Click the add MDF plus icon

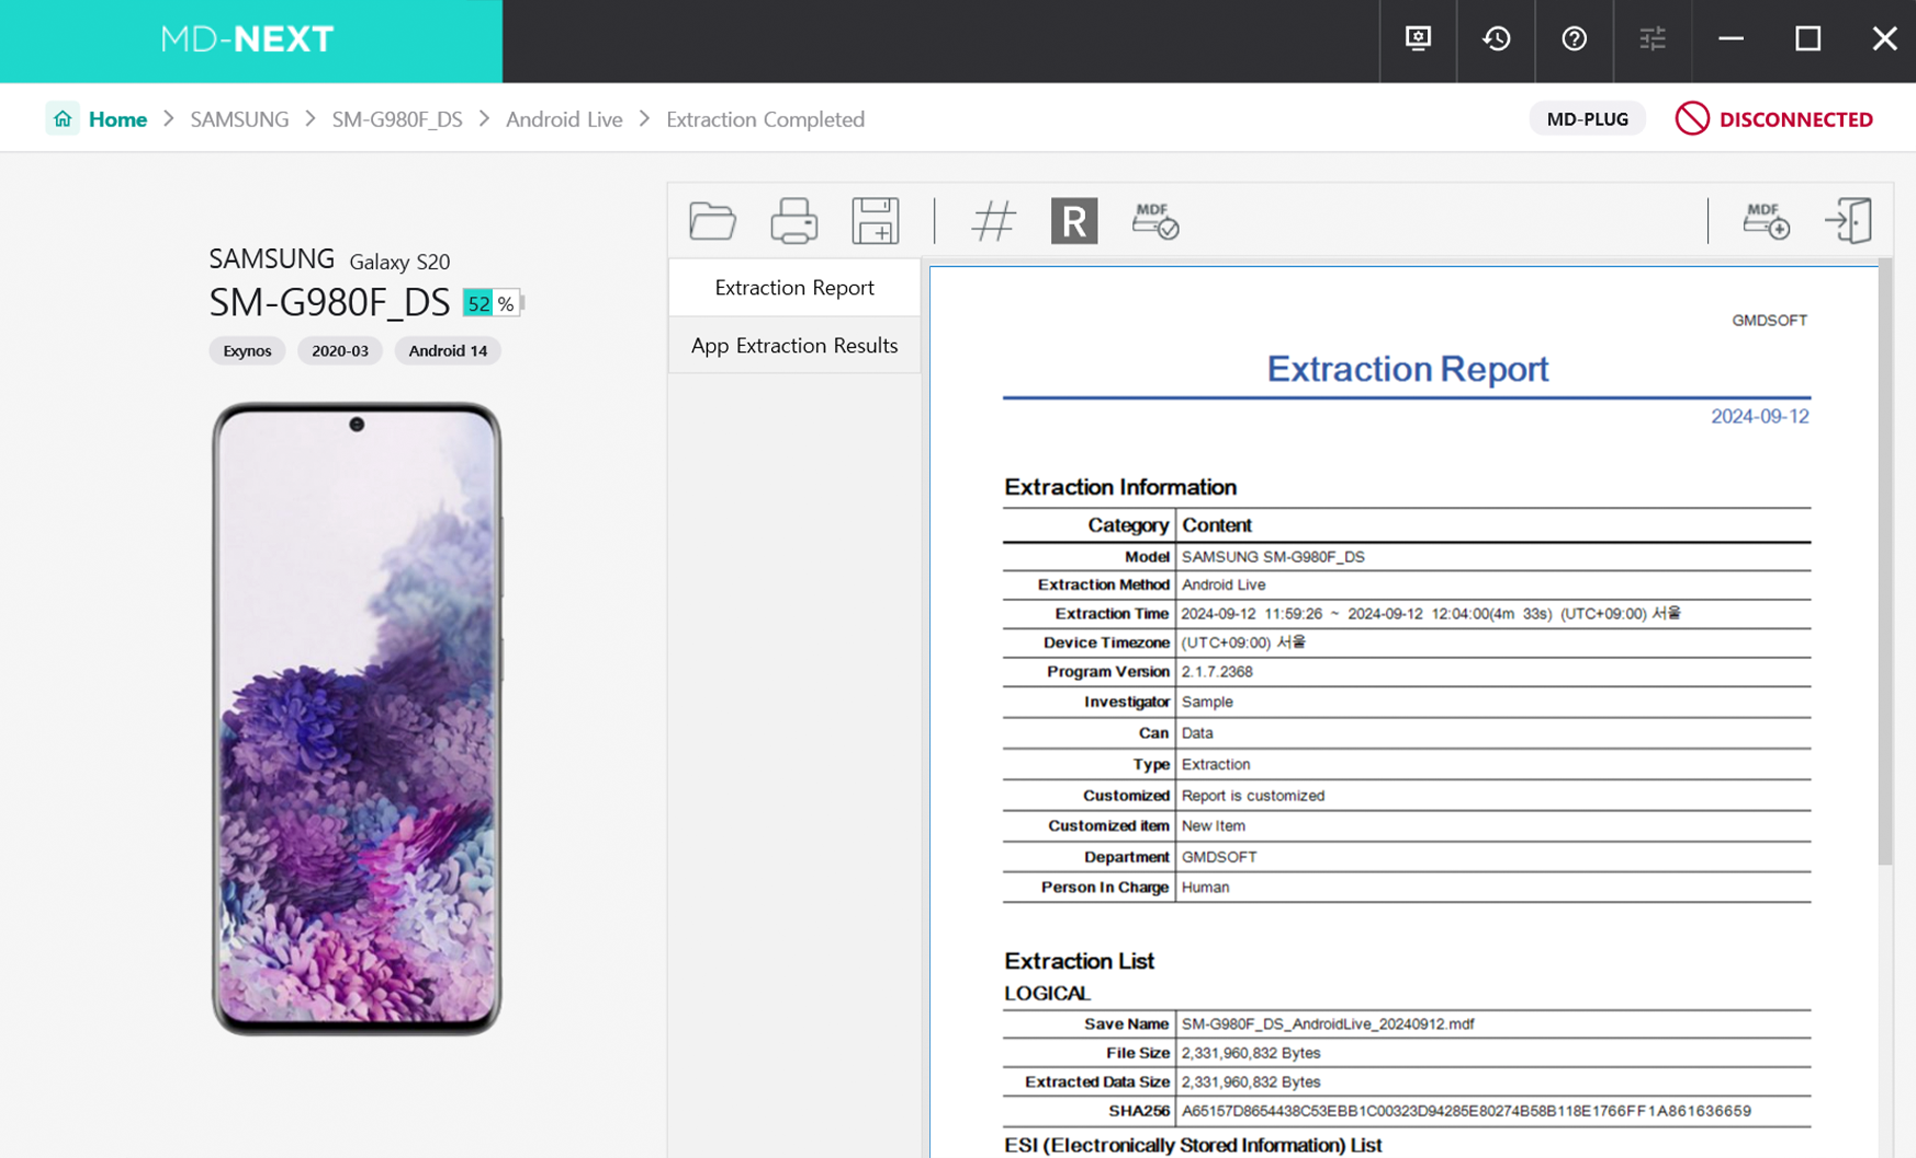1766,220
